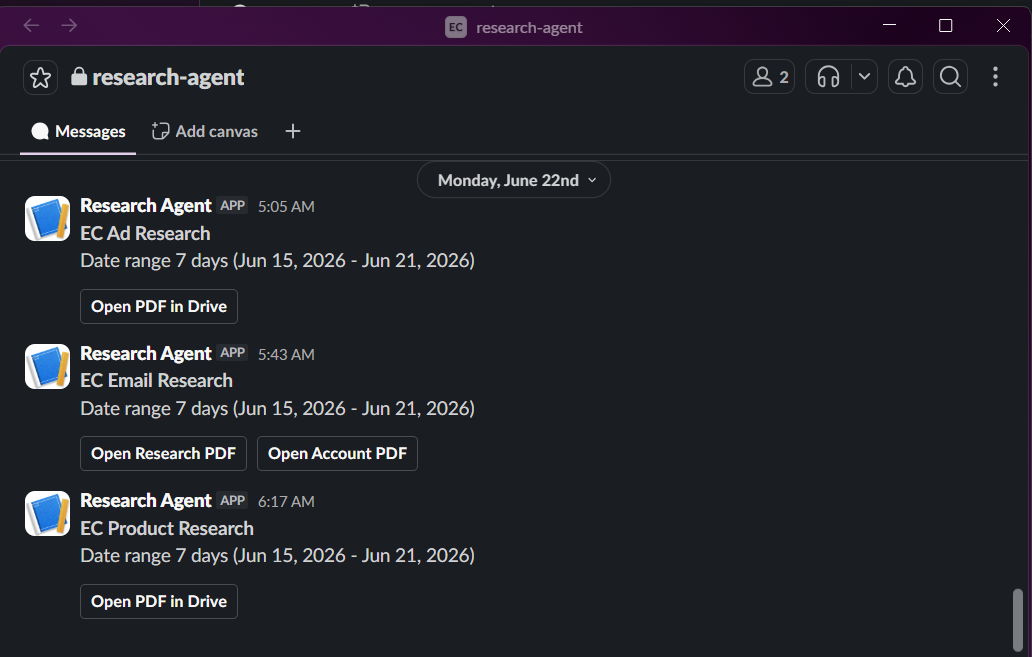
Task: Close the Slack window
Action: pos(1003,26)
